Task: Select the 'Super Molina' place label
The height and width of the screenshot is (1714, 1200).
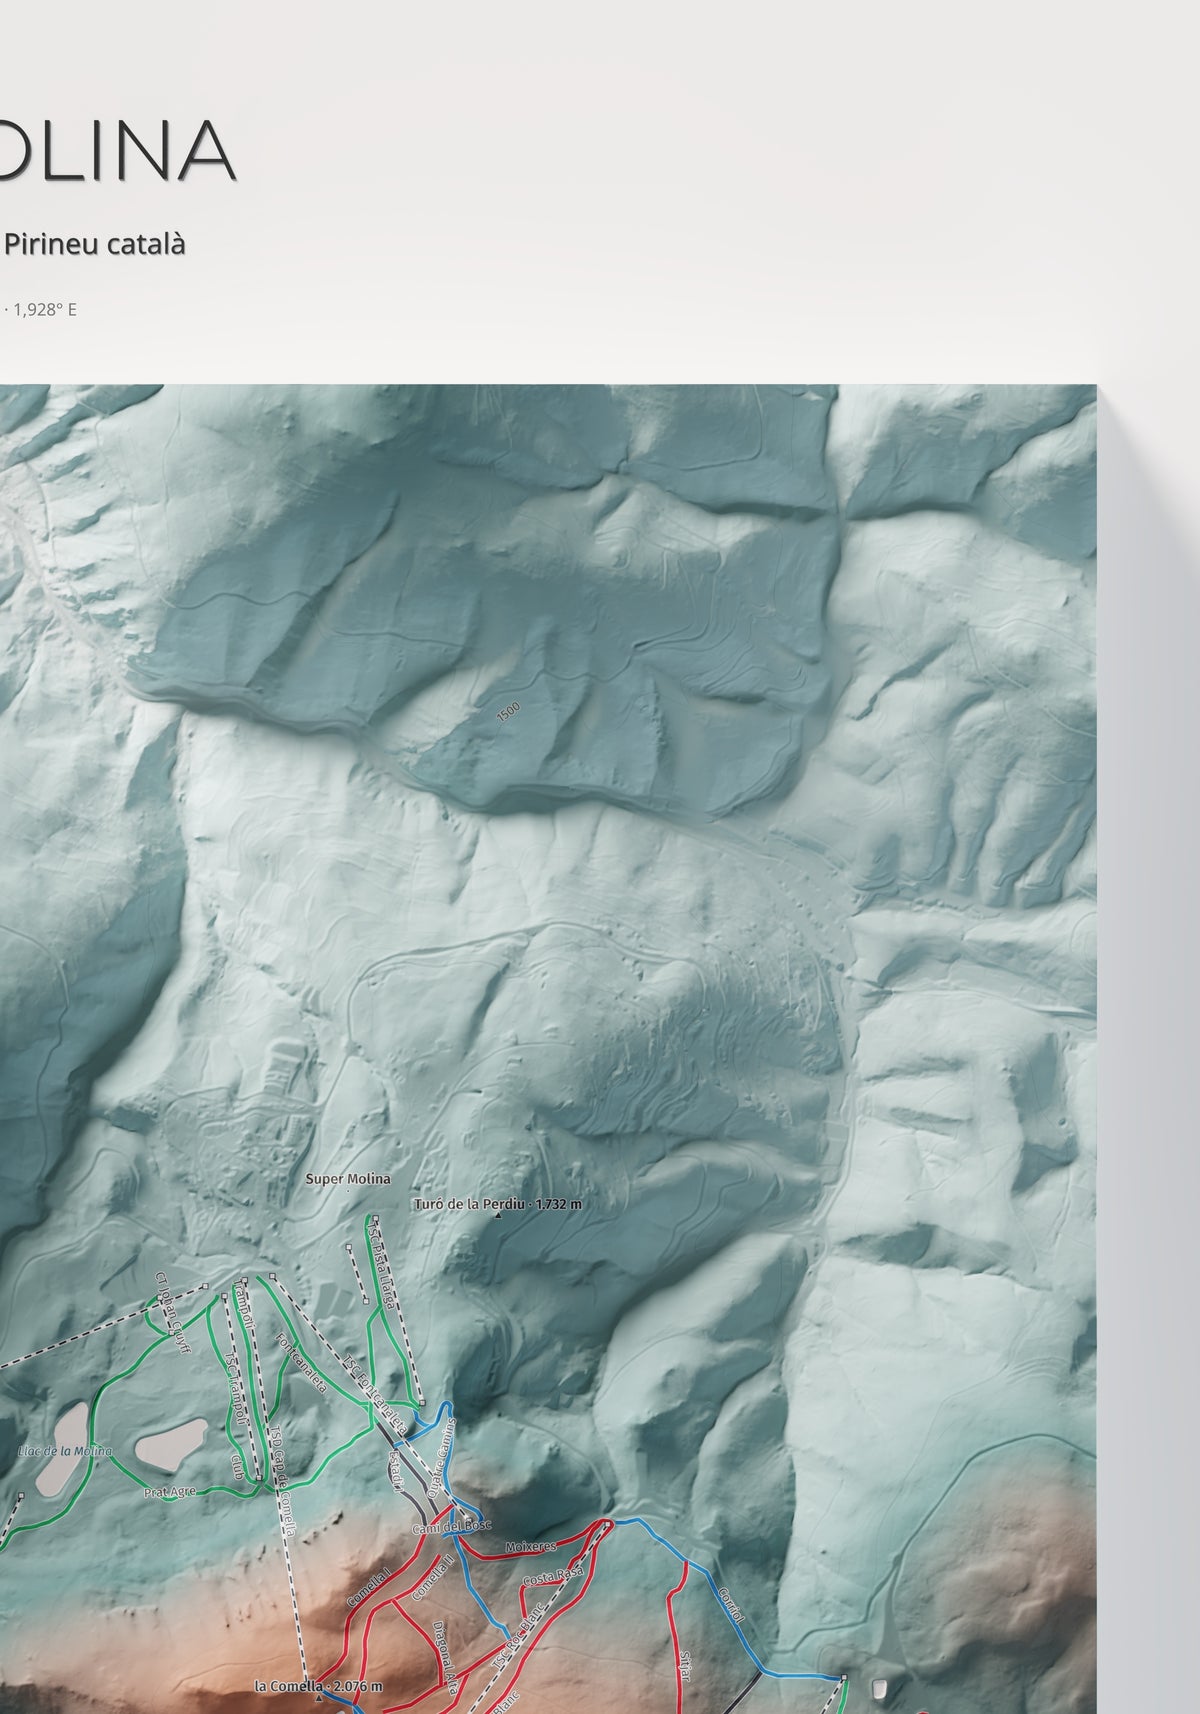Action: [x=348, y=1179]
